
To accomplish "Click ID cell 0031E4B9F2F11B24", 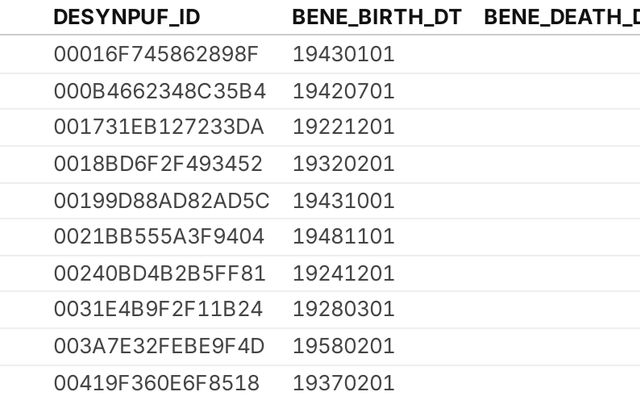I will tap(158, 310).
